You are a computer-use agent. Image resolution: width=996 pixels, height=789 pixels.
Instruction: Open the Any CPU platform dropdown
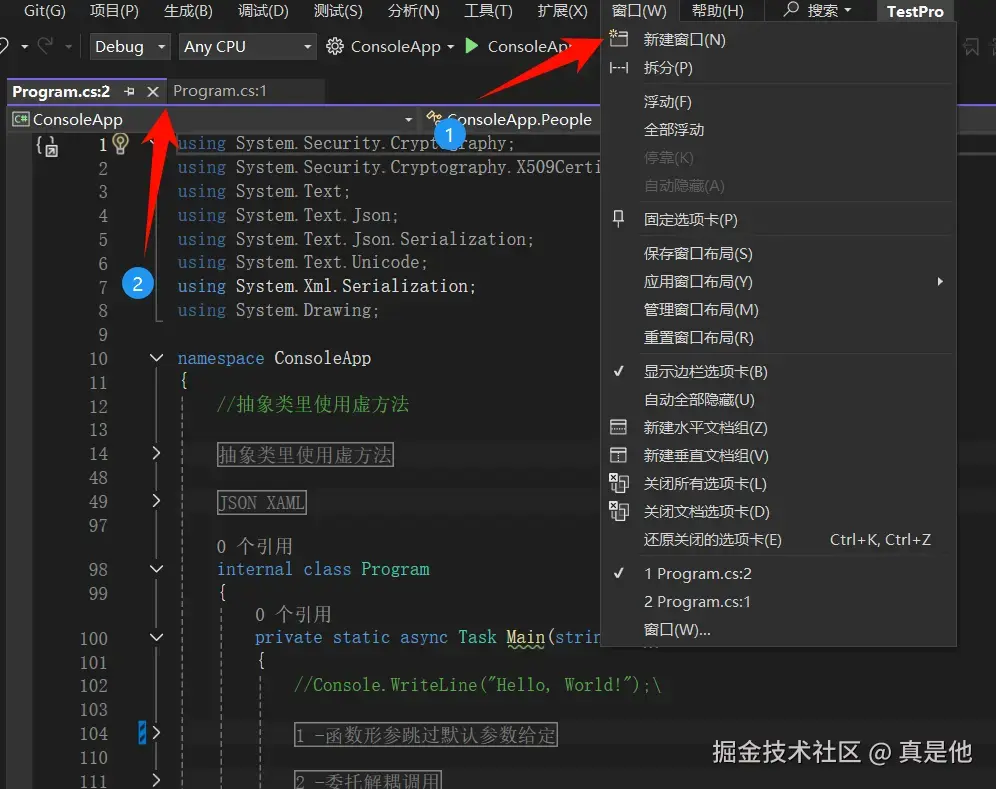pos(247,46)
